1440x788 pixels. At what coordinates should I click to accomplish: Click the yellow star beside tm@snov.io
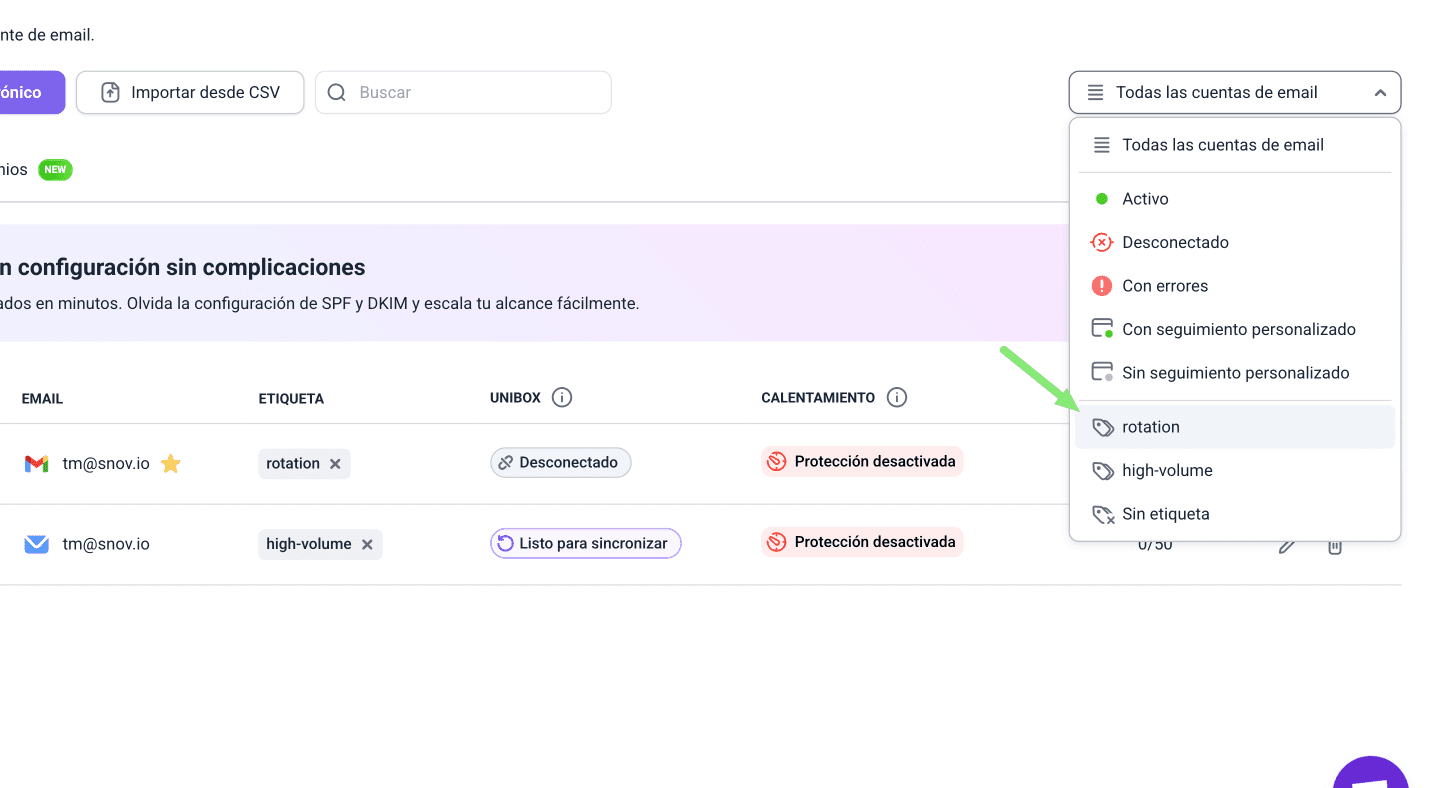(x=171, y=463)
